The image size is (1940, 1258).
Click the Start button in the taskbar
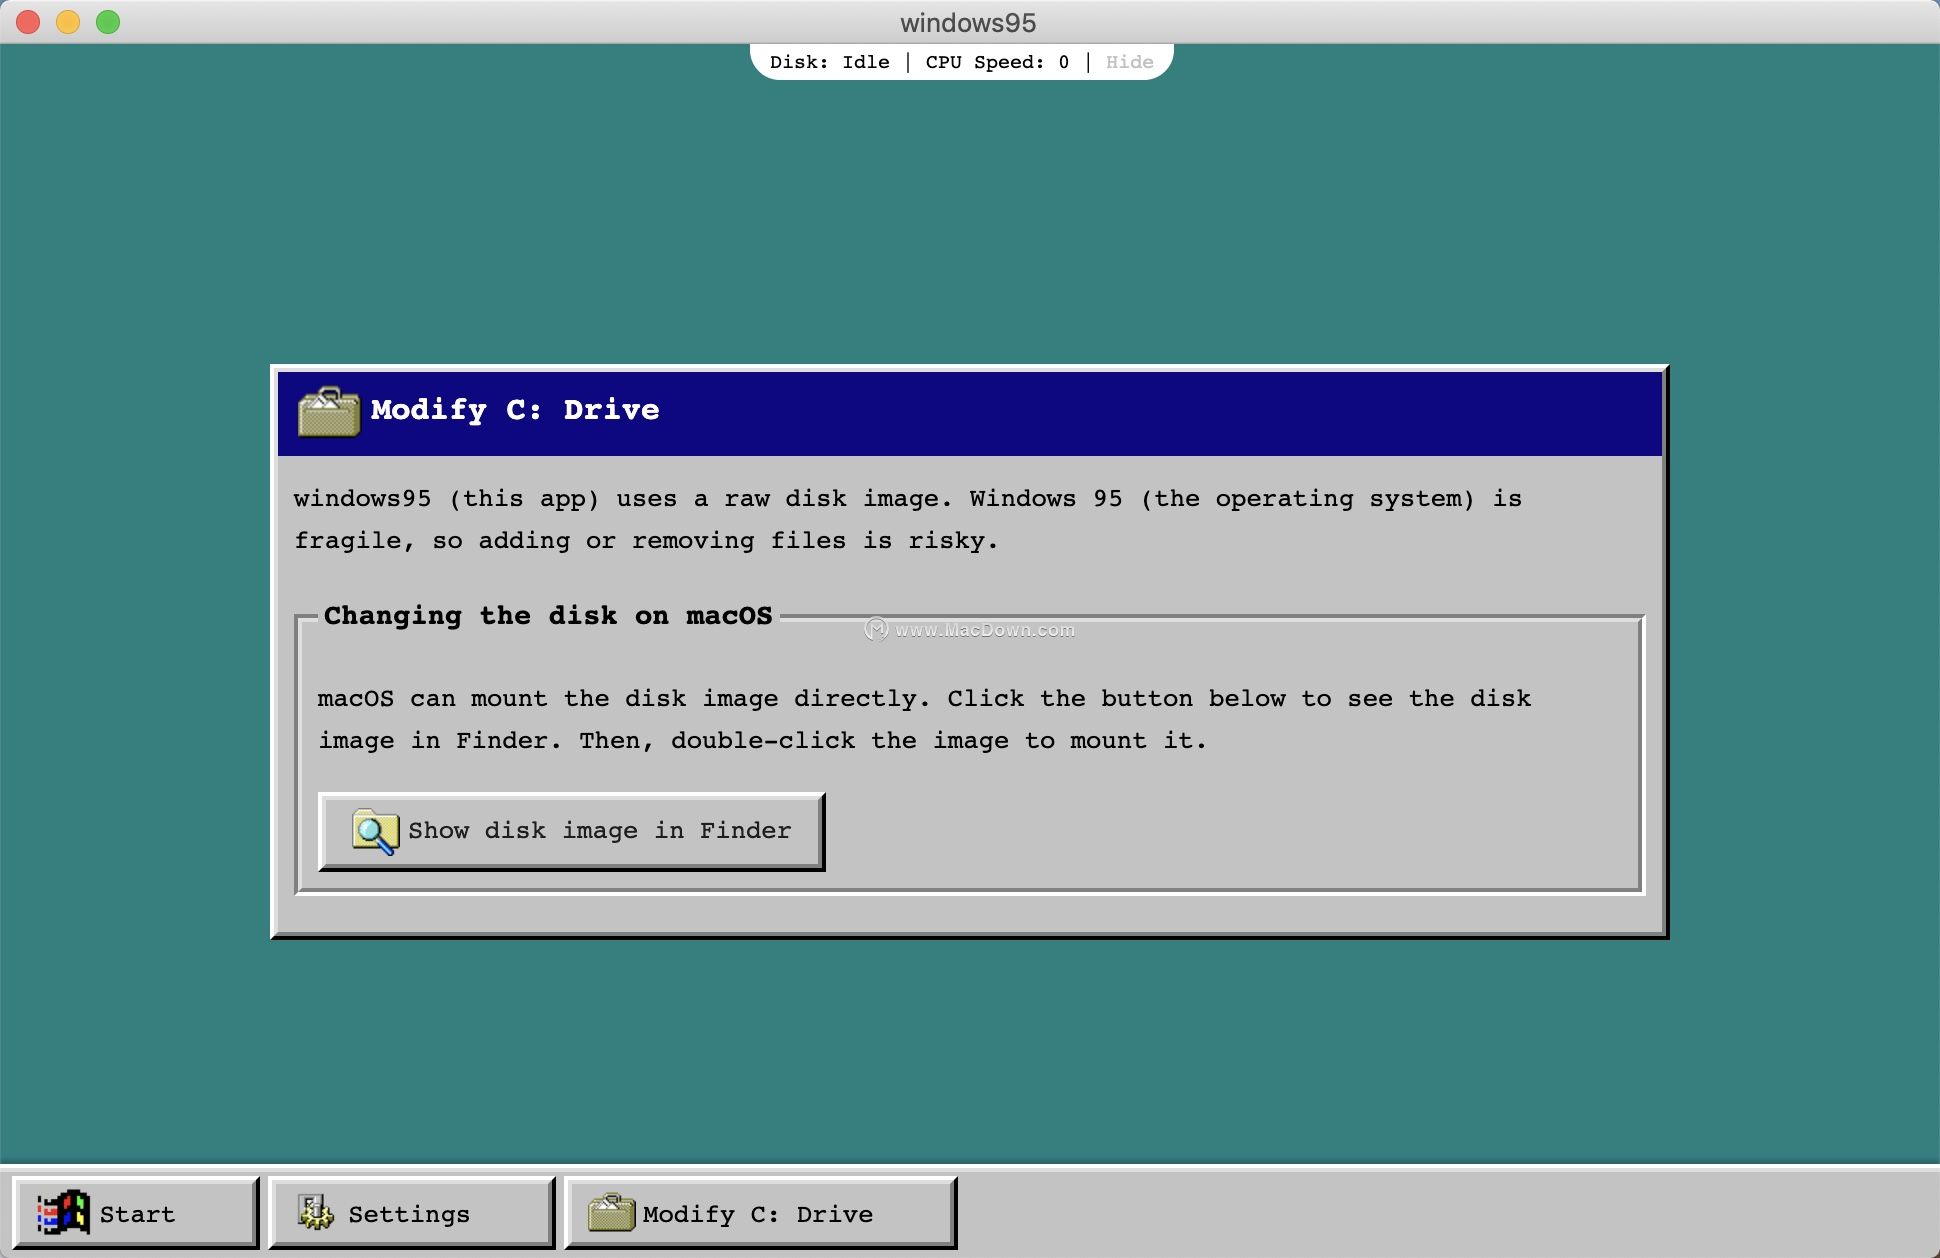[136, 1213]
